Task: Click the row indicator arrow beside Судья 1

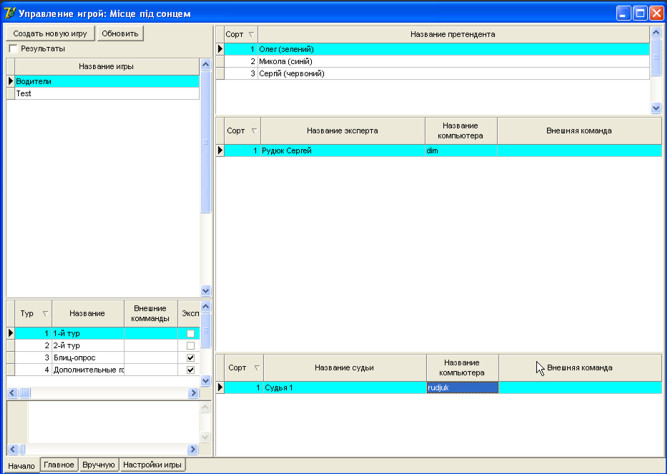Action: point(221,388)
